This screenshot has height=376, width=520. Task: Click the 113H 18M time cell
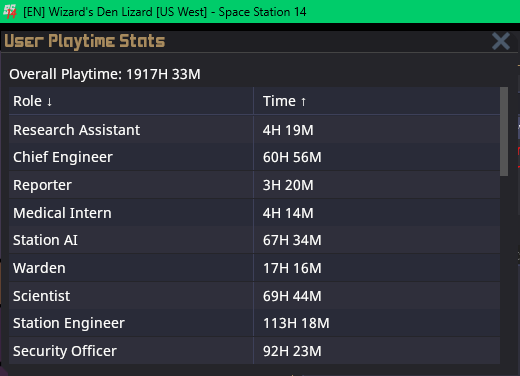pos(296,323)
